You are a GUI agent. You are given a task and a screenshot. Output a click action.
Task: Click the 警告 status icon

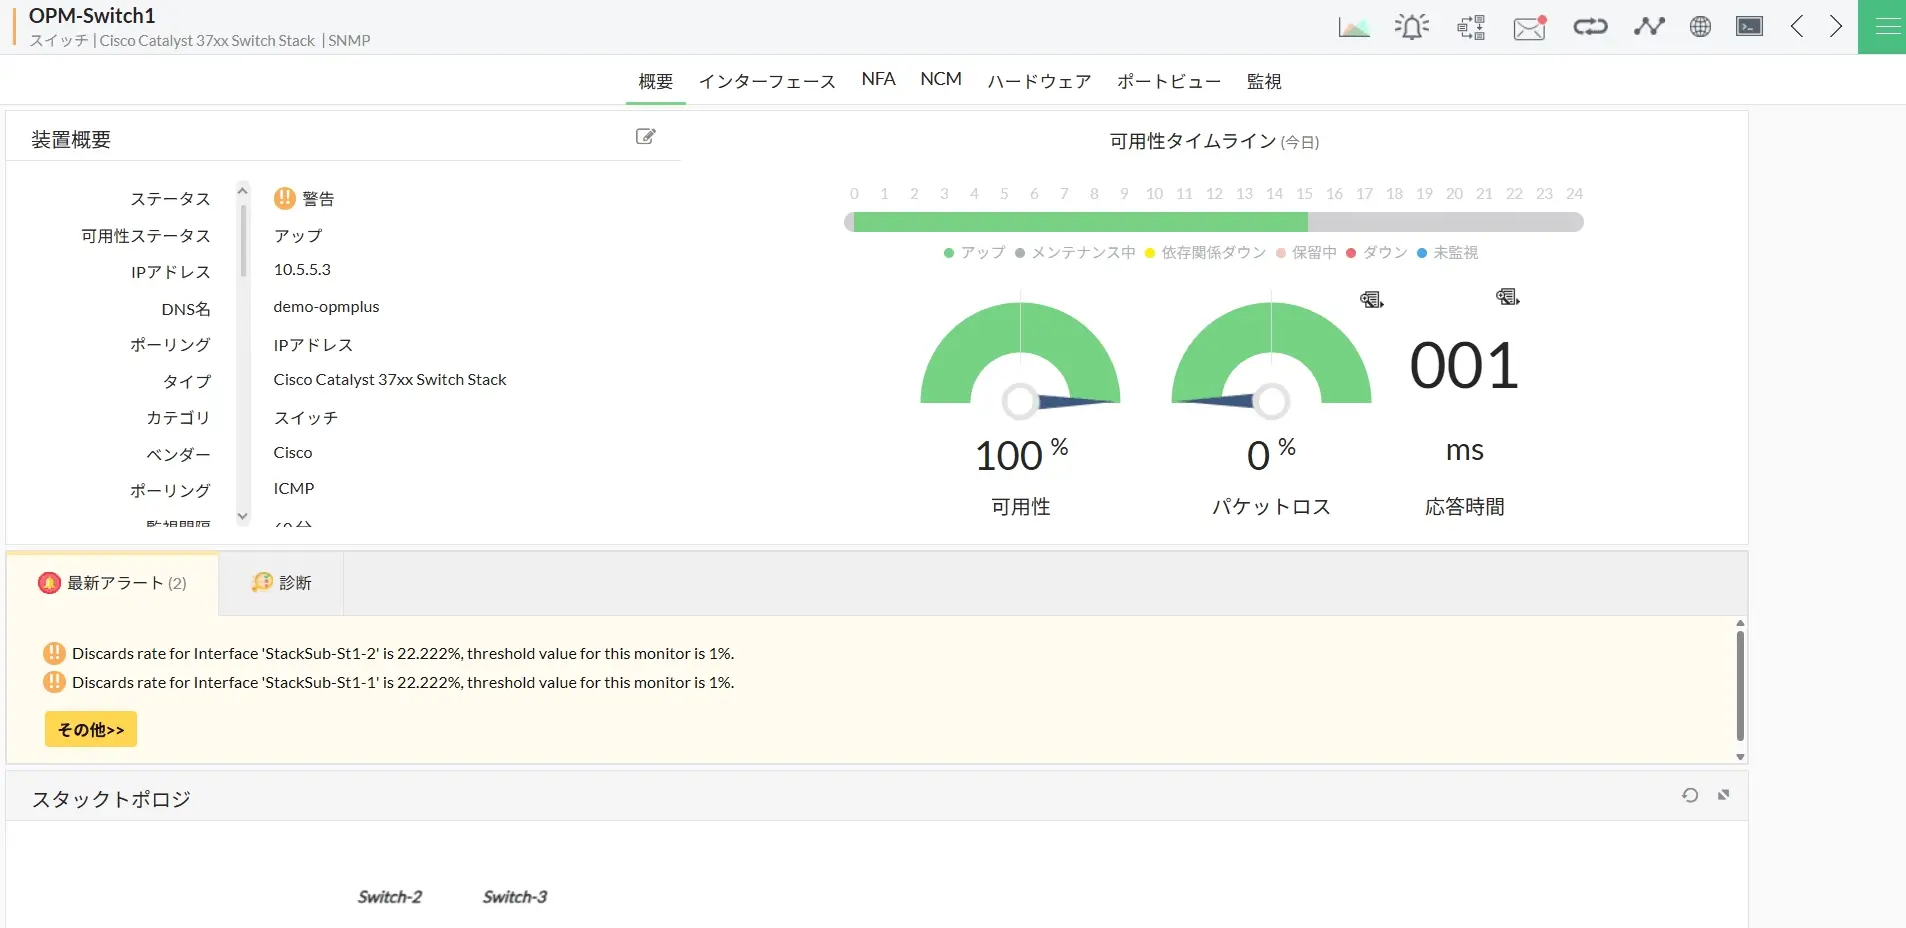click(285, 198)
